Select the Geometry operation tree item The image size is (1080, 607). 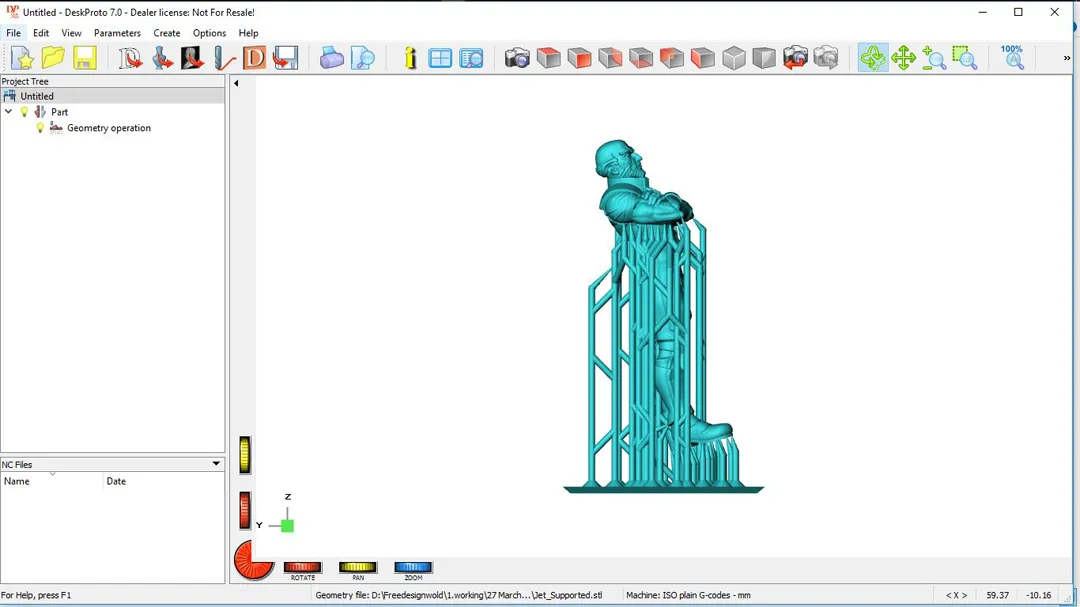[x=109, y=127]
